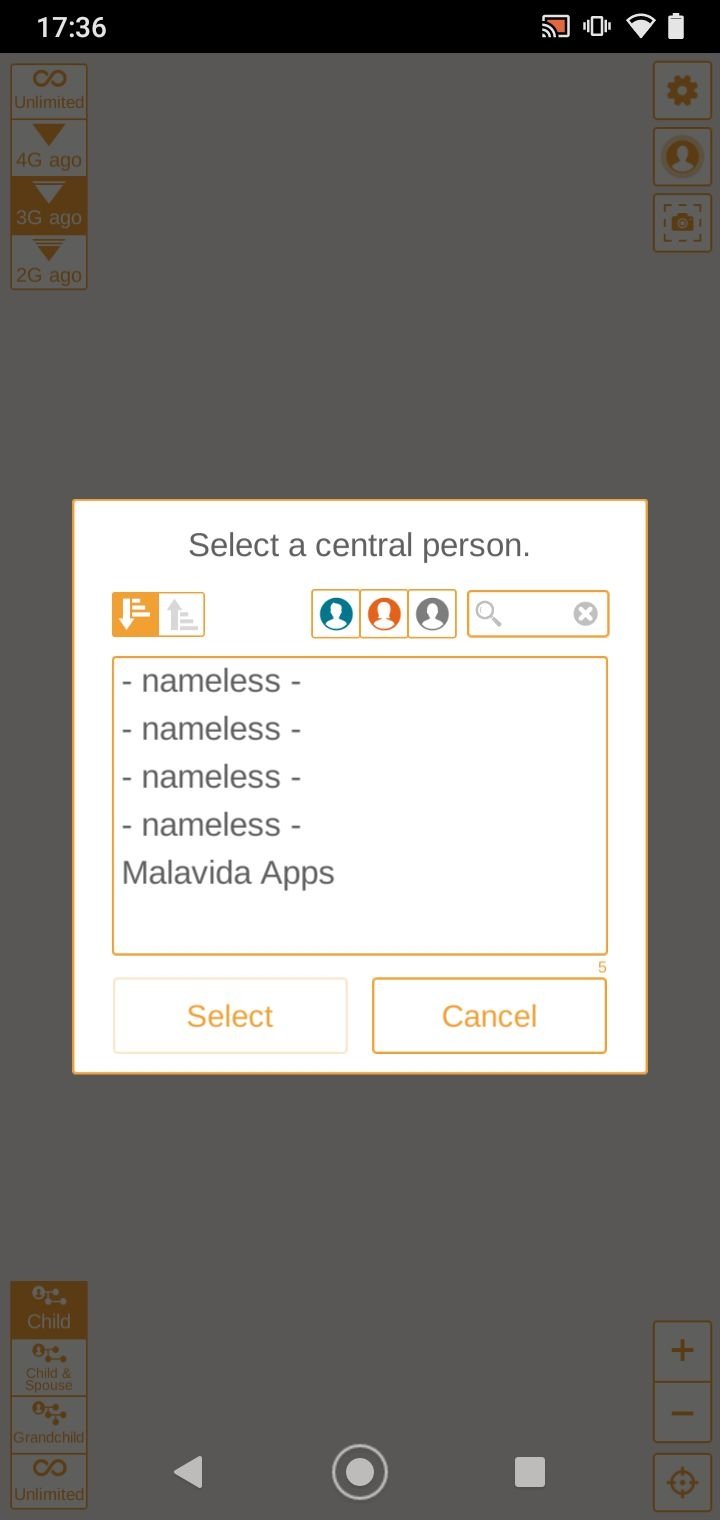
Task: Open settings gear icon
Action: [683, 92]
